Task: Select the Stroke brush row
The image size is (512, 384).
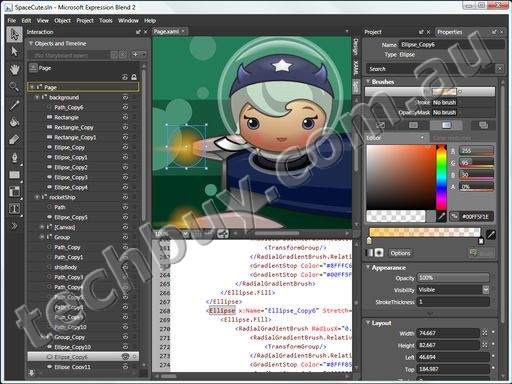Action: [x=430, y=102]
